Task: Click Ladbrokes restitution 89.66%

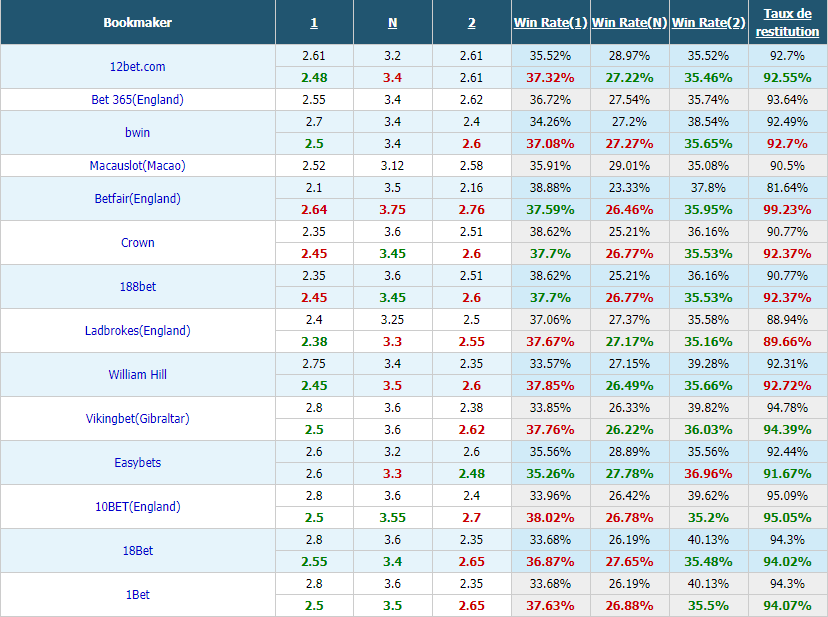Action: (787, 342)
